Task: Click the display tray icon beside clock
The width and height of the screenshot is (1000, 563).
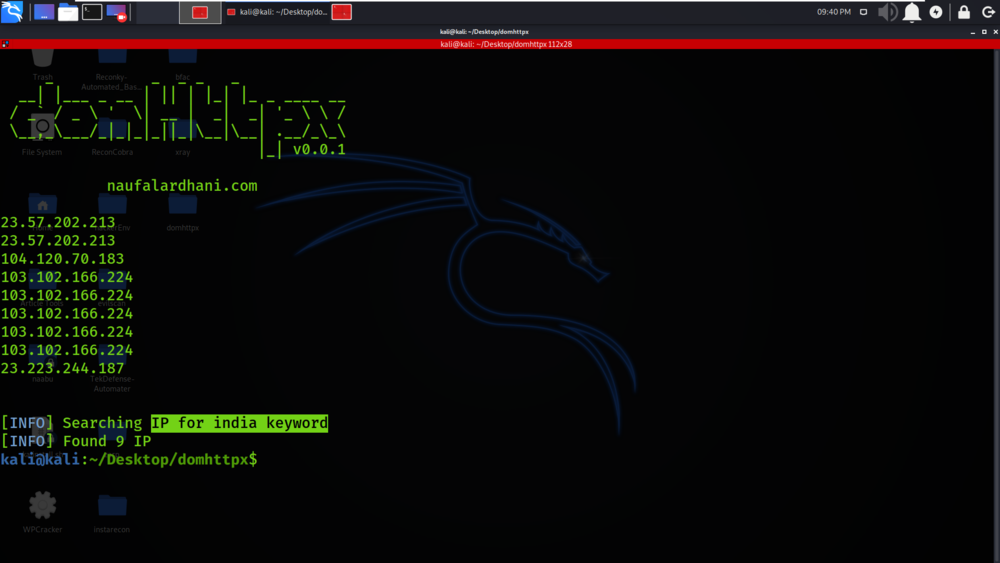Action: click(x=864, y=12)
